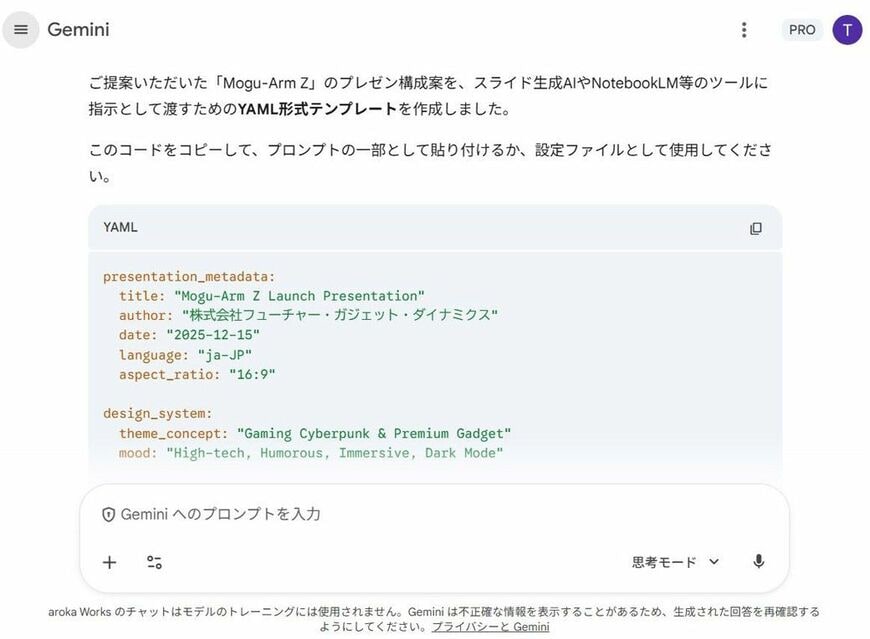Expand the chevron beside 思考モード
Image resolution: width=870 pixels, height=639 pixels.
coord(713,562)
